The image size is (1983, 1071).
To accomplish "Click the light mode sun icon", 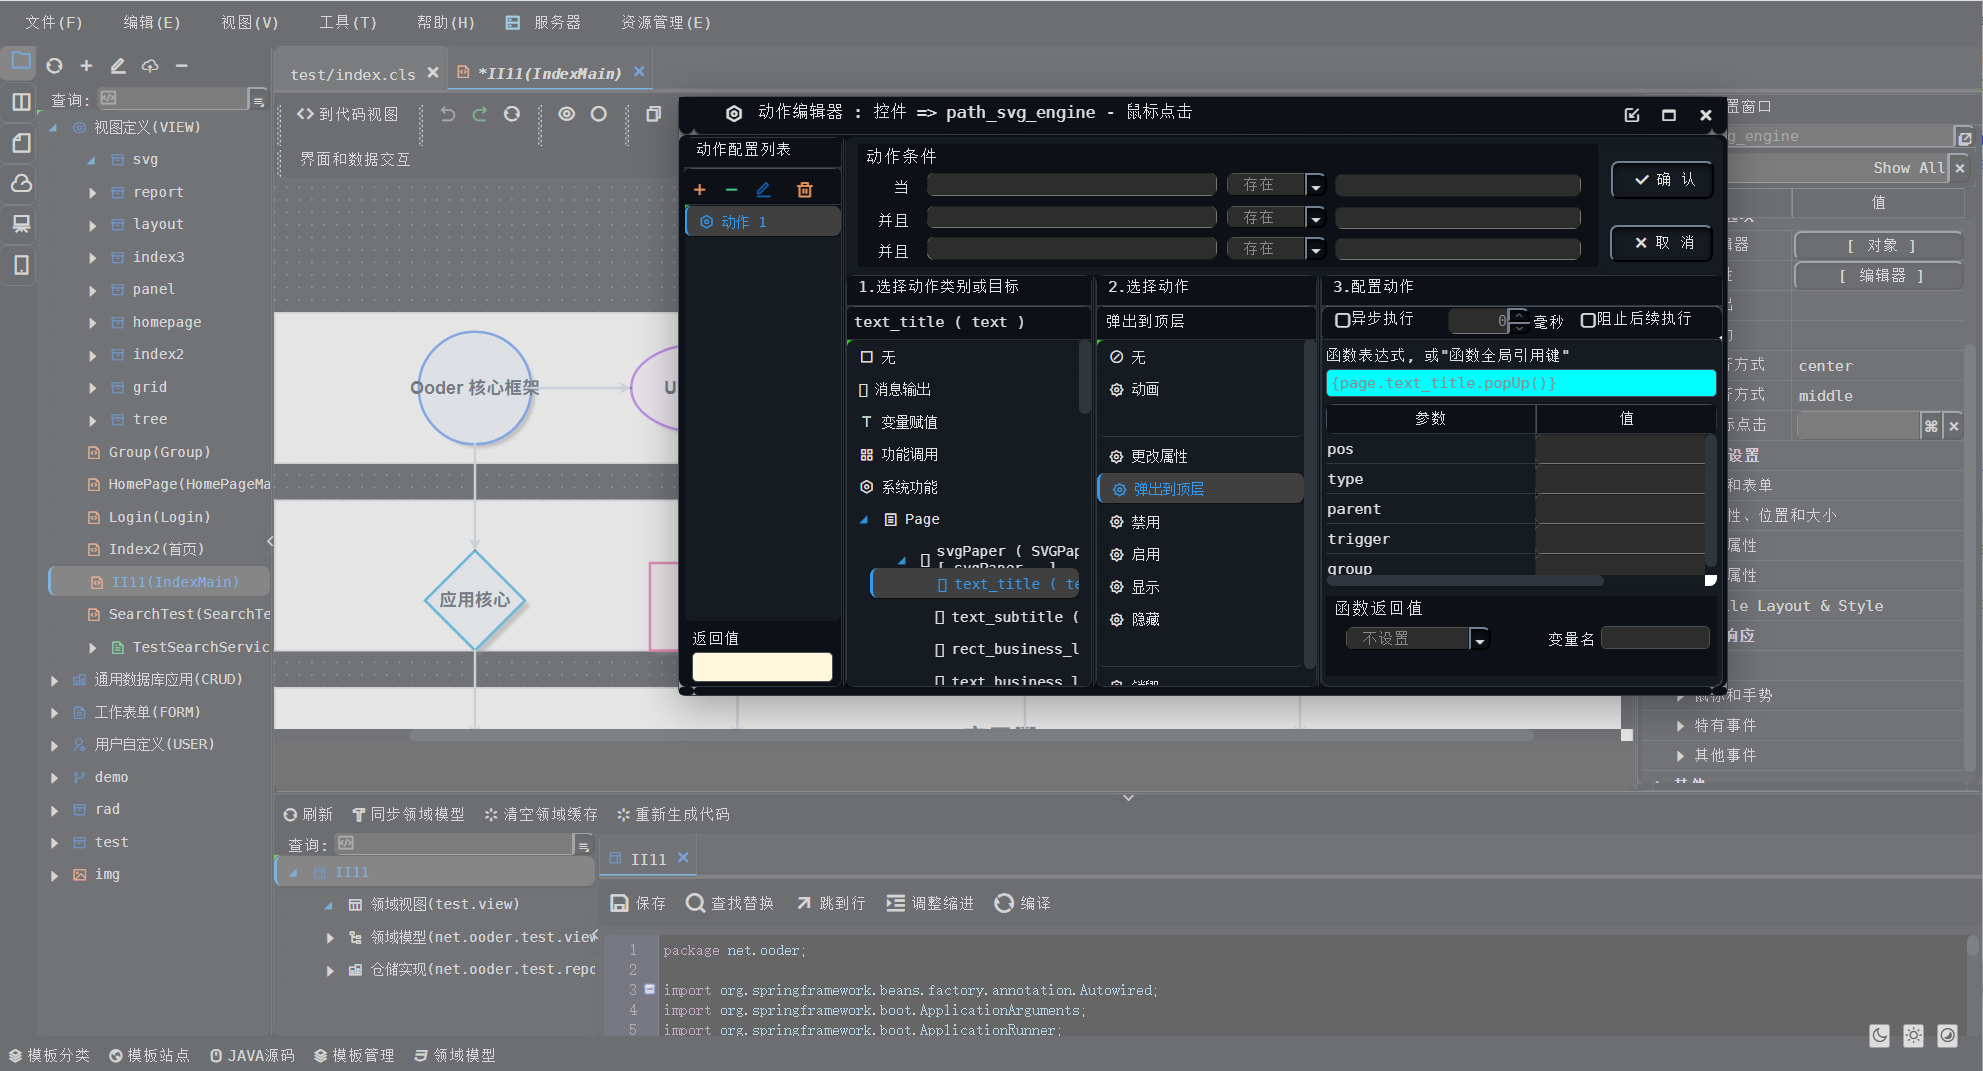I will click(x=1913, y=1036).
